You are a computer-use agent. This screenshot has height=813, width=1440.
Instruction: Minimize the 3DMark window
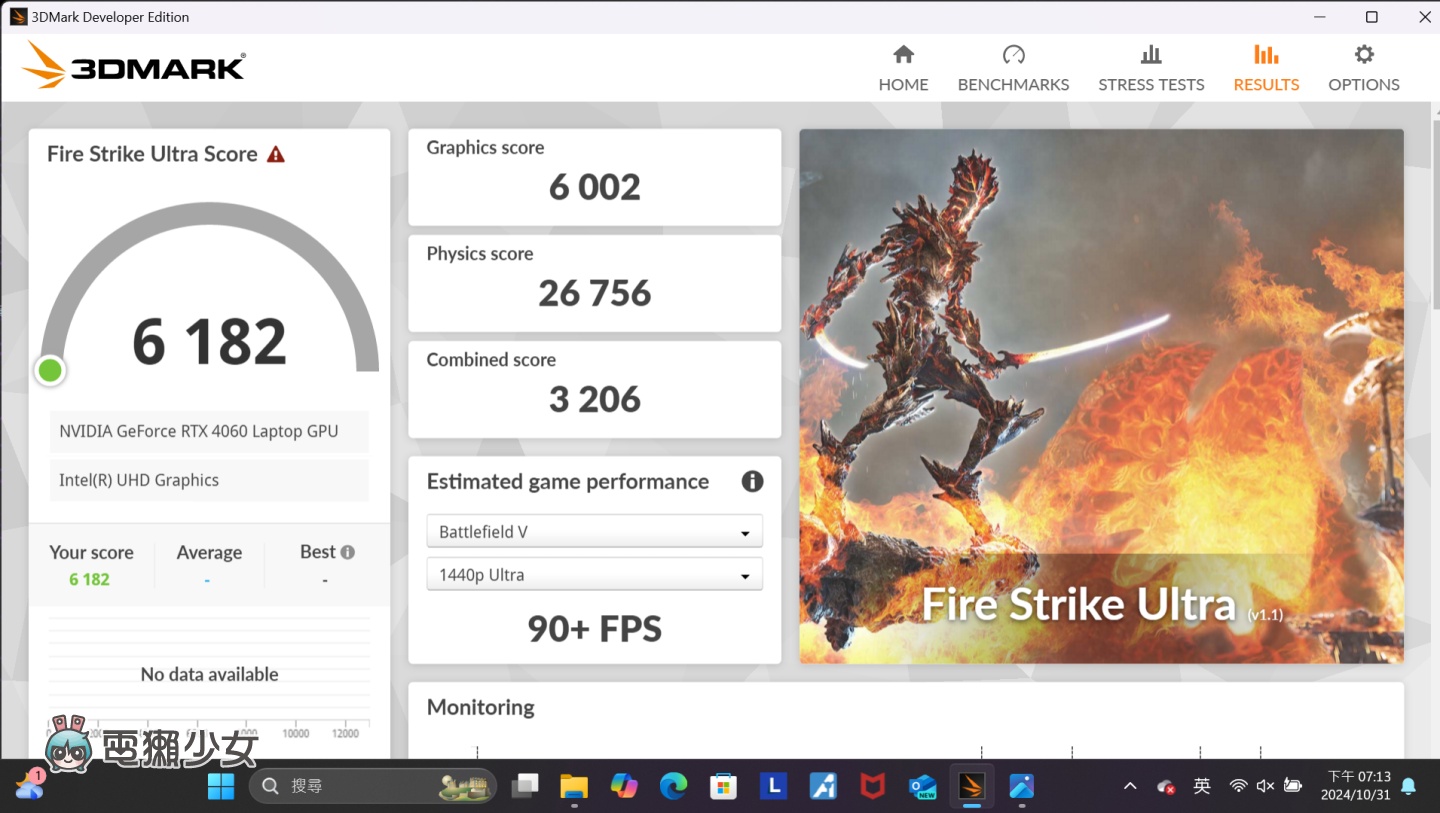1318,17
